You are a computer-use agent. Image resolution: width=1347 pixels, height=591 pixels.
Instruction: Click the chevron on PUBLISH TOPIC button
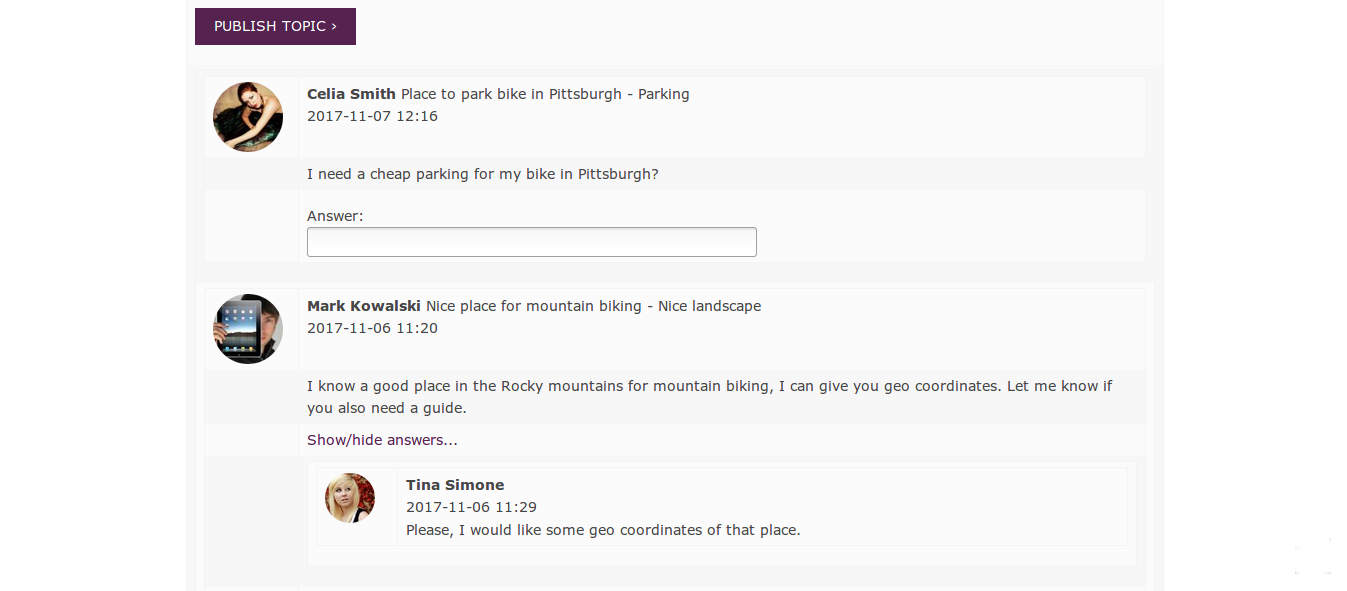tap(334, 26)
